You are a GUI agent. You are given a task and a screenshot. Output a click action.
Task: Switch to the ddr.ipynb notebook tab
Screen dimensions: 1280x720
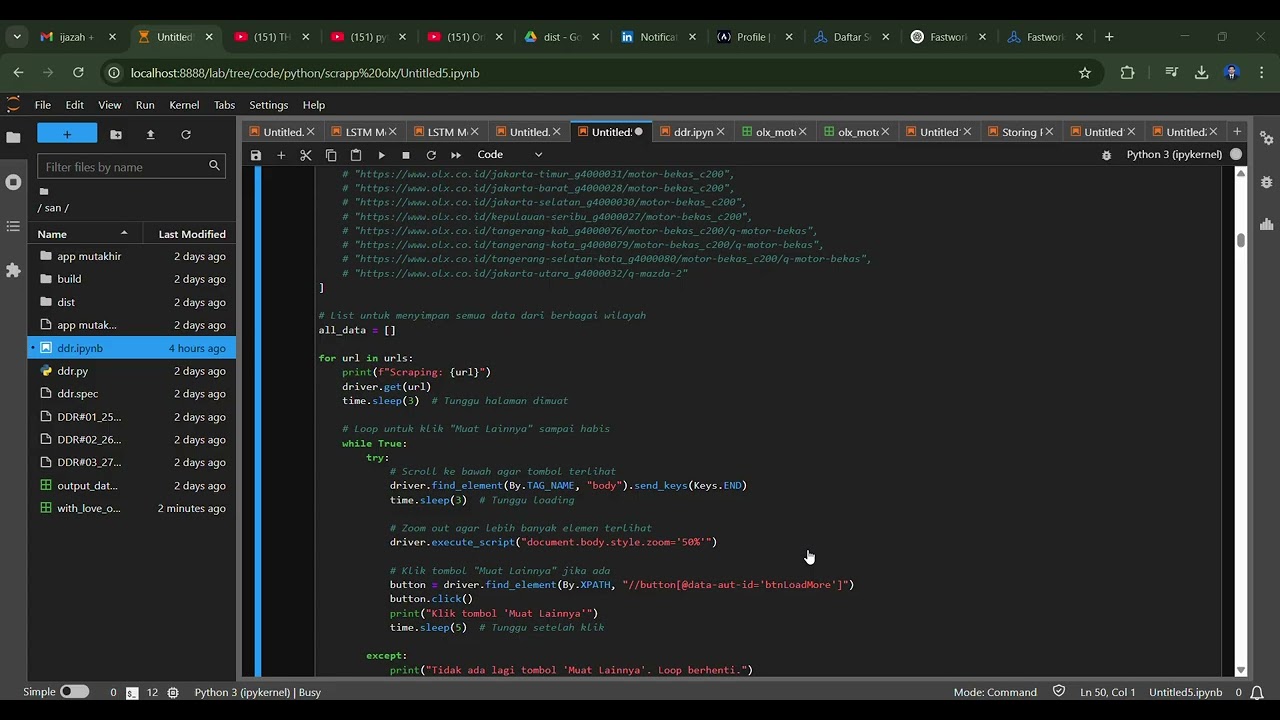click(x=693, y=132)
